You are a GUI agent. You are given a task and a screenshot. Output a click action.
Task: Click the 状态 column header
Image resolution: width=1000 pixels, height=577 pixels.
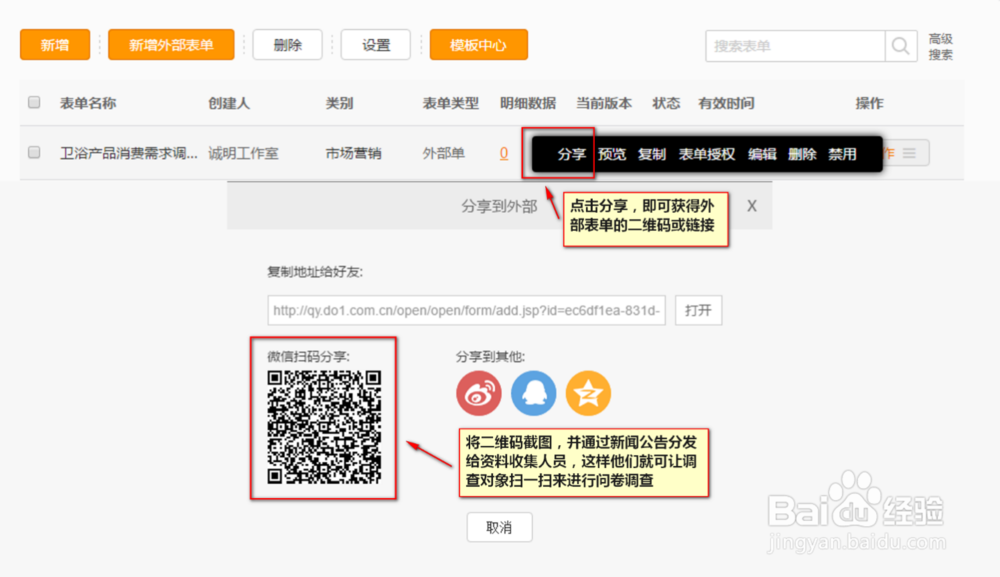pos(666,103)
